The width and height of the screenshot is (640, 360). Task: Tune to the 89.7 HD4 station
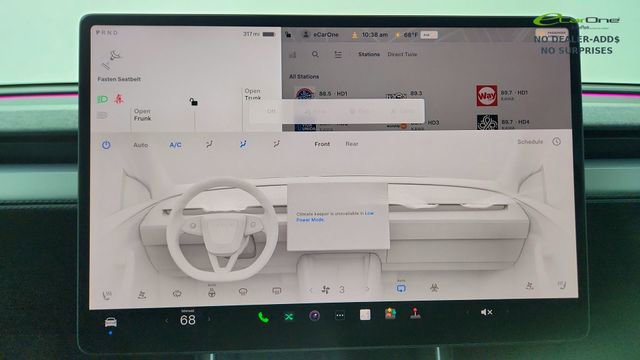coord(503,122)
